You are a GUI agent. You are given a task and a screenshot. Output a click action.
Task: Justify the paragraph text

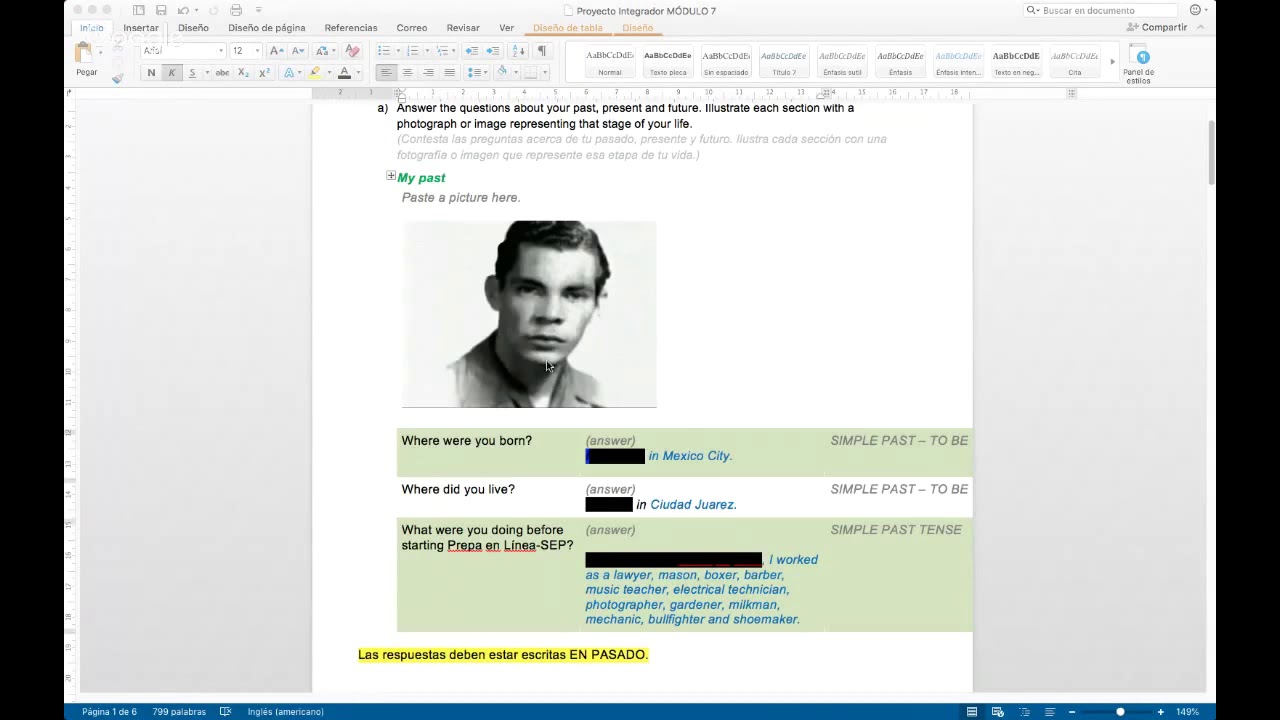click(x=449, y=73)
